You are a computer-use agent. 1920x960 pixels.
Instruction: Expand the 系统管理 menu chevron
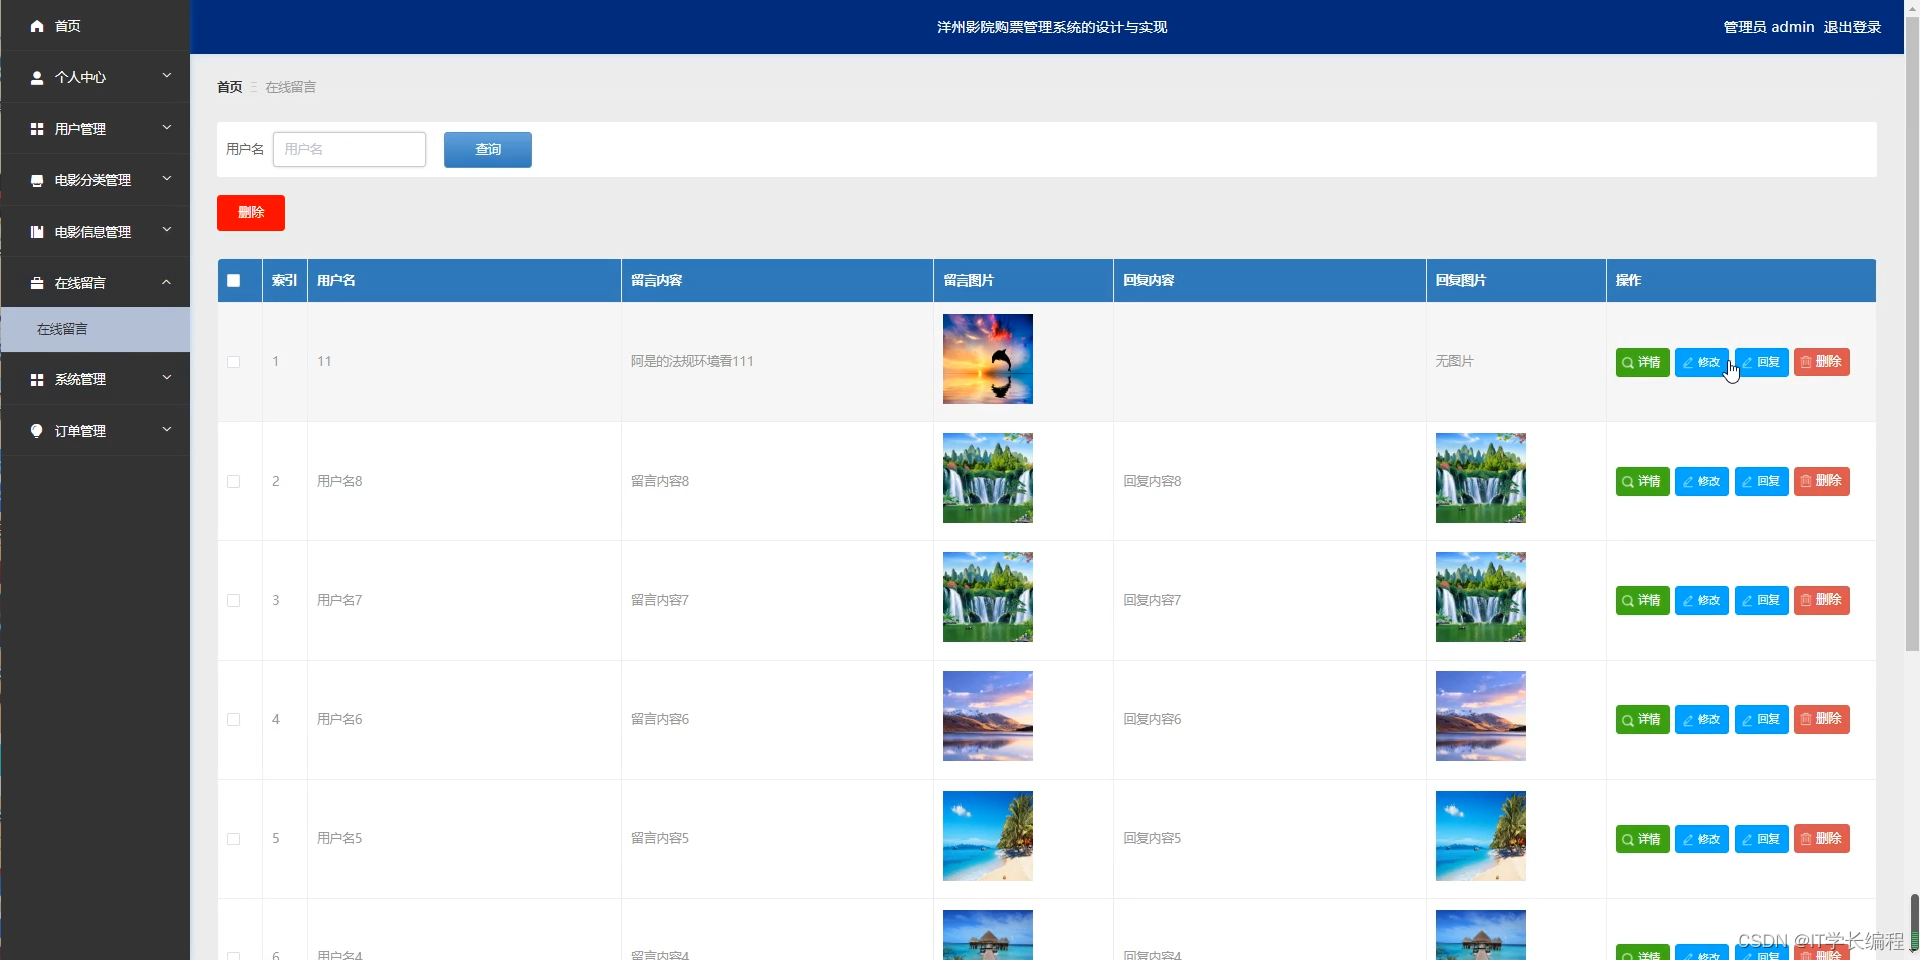167,377
